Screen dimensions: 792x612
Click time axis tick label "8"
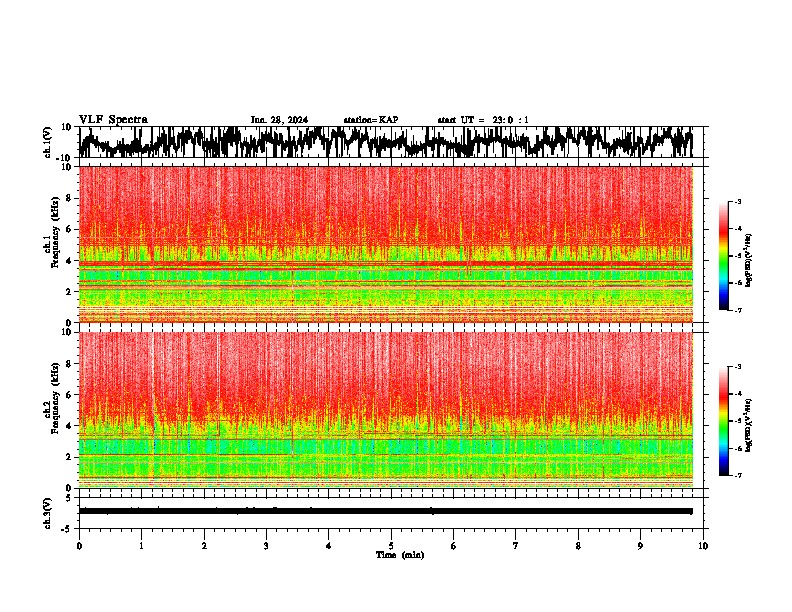(578, 546)
